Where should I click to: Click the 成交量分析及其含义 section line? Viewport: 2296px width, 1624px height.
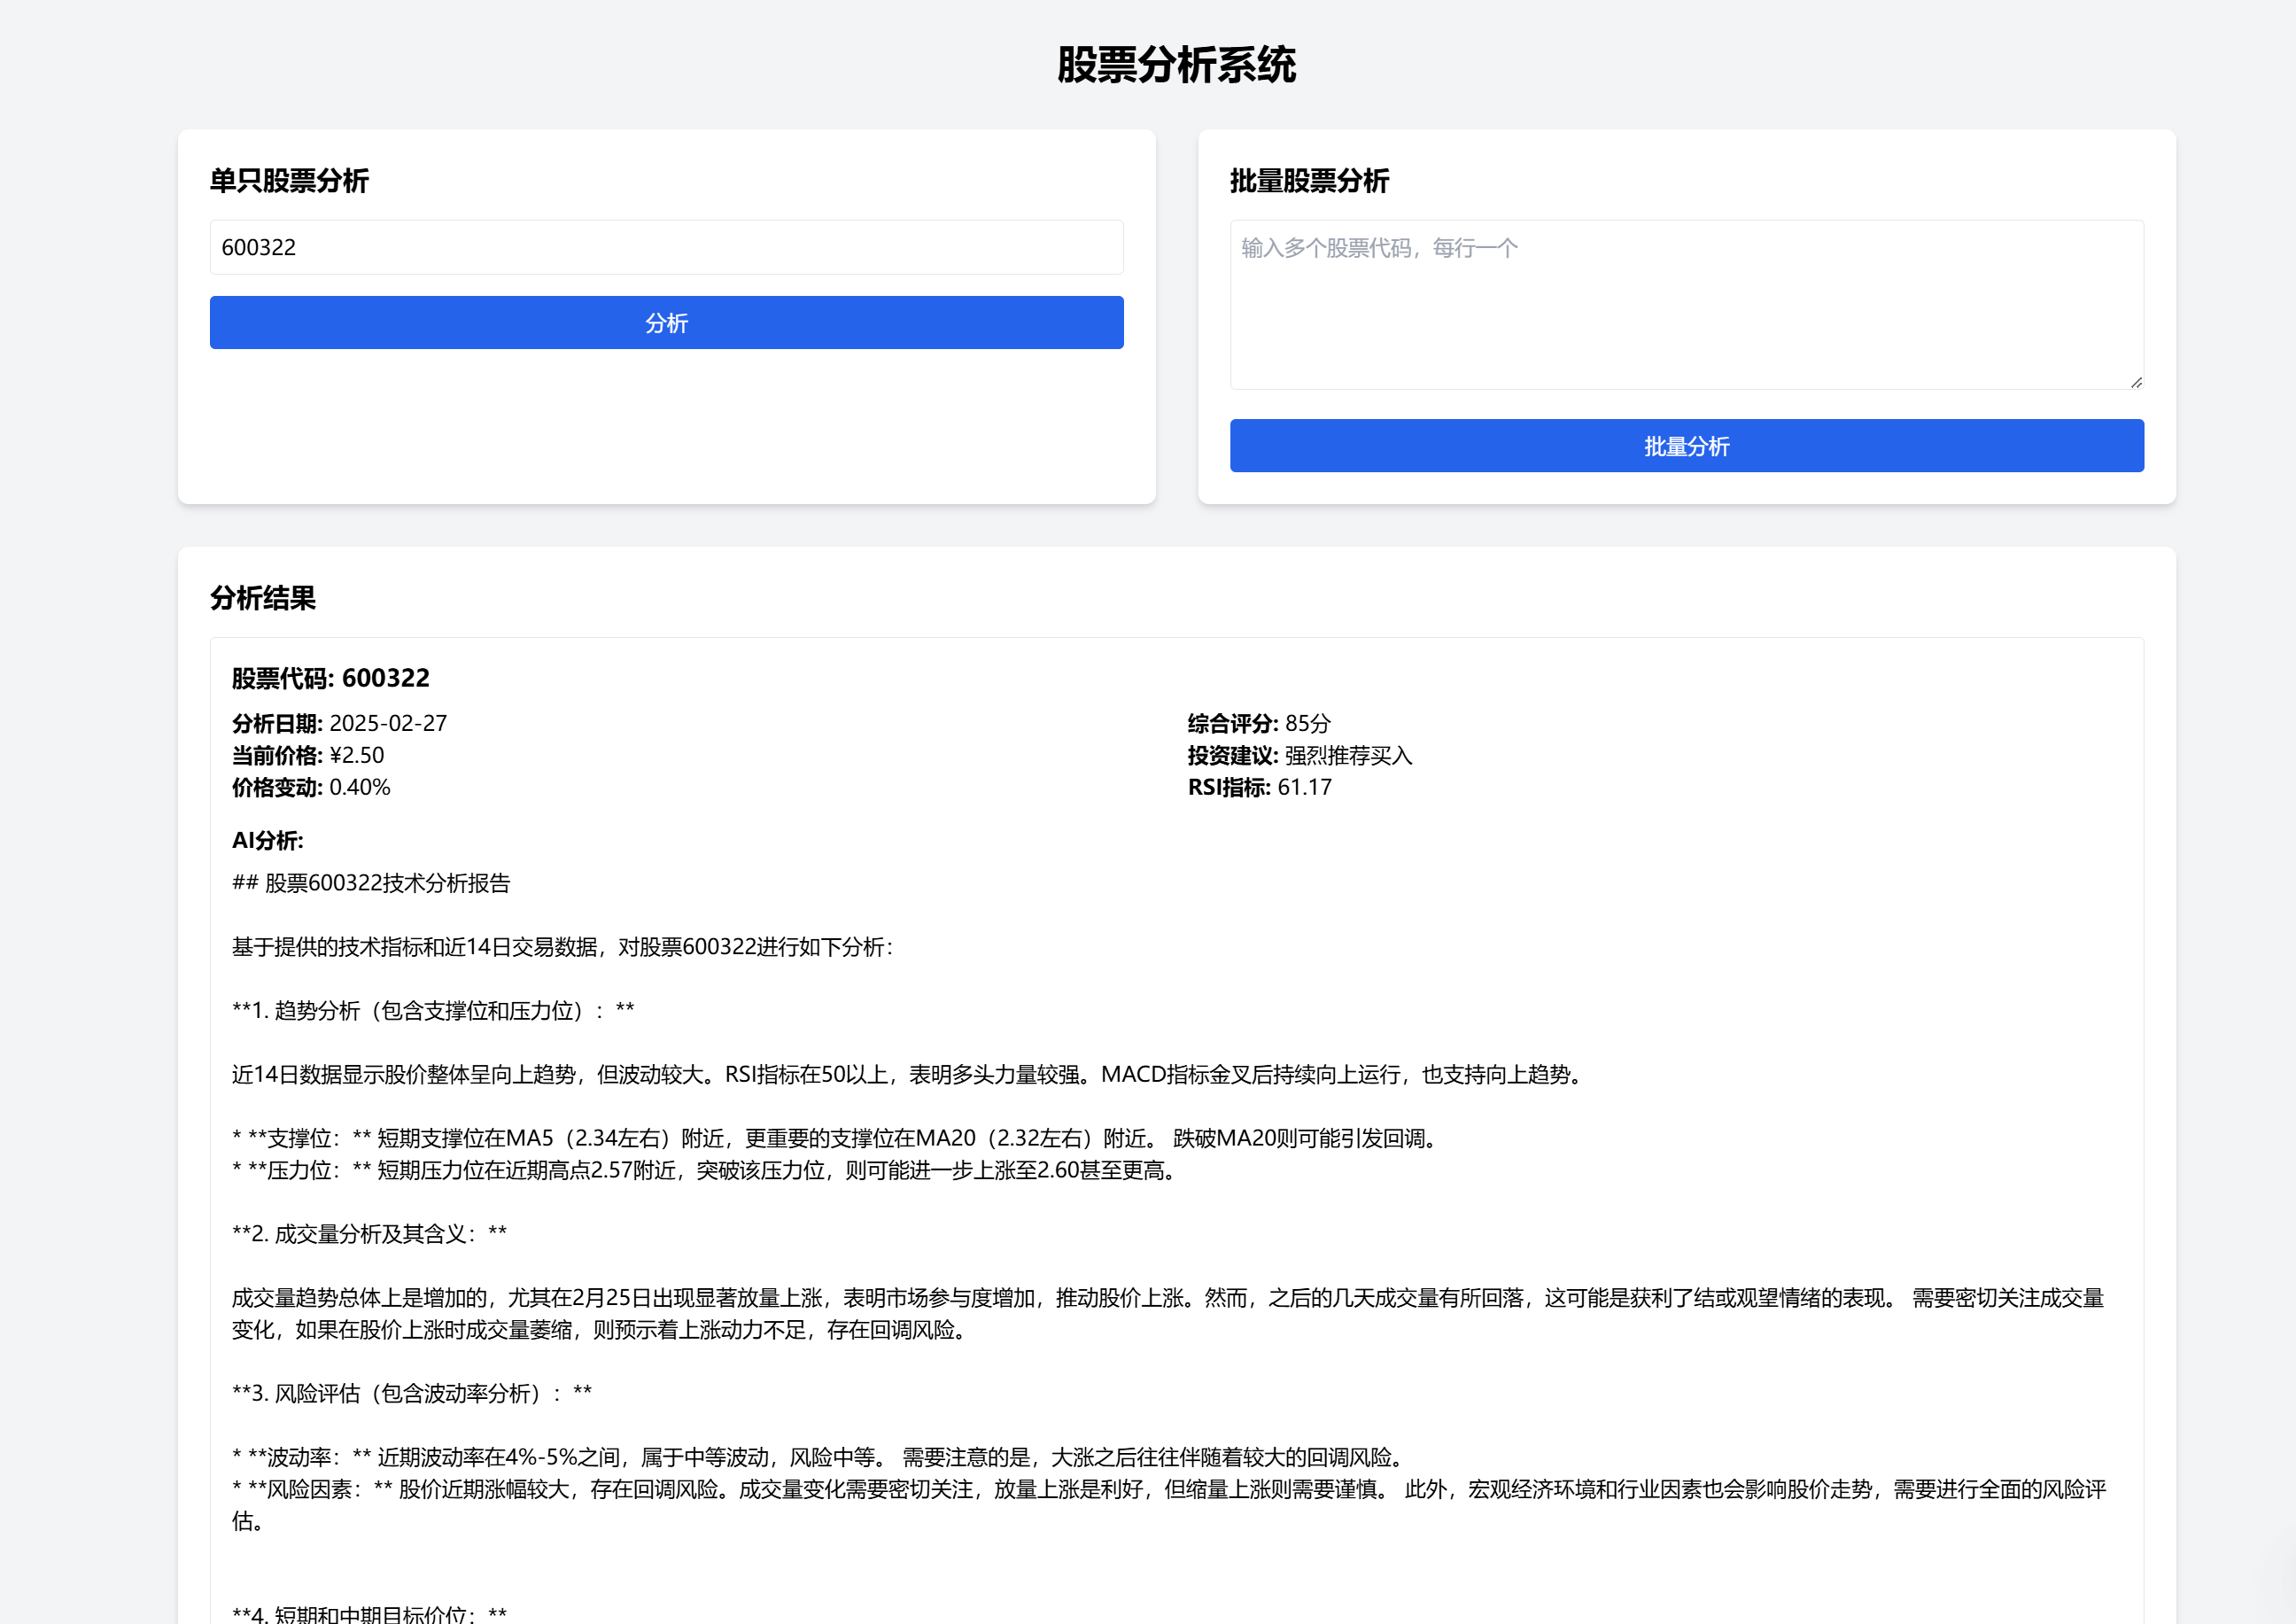370,1234
